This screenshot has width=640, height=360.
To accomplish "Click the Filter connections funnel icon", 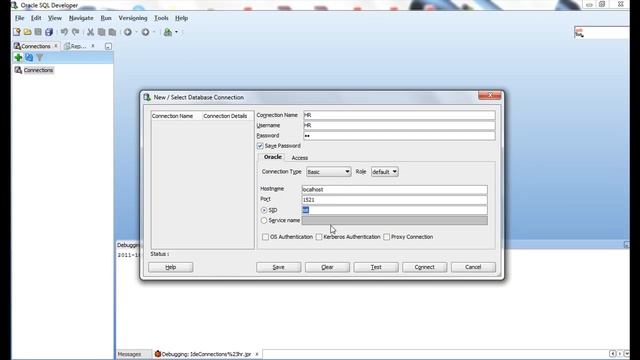I will pyautogui.click(x=40, y=58).
